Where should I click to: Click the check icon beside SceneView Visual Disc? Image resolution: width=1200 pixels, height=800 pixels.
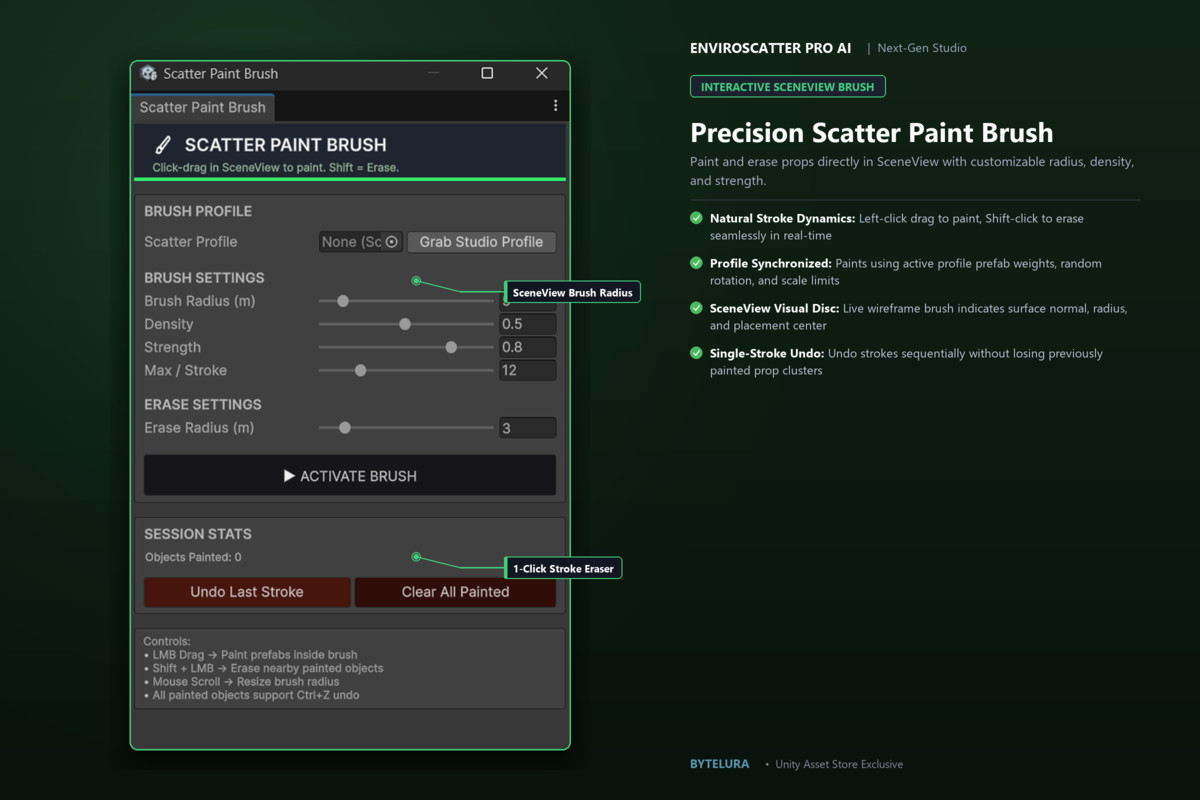coord(696,308)
